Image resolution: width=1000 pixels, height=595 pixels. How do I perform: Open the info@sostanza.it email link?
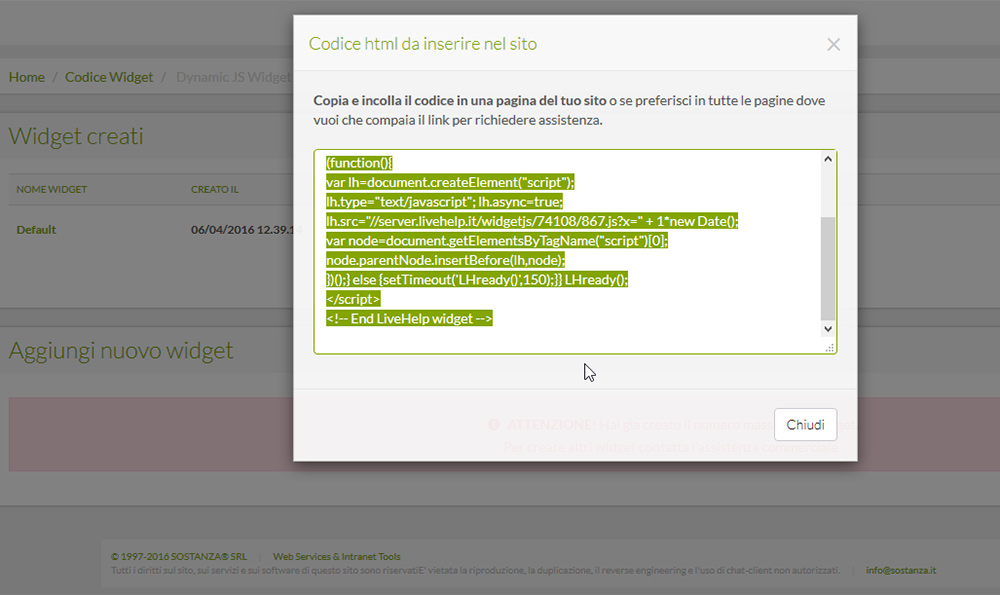(901, 570)
